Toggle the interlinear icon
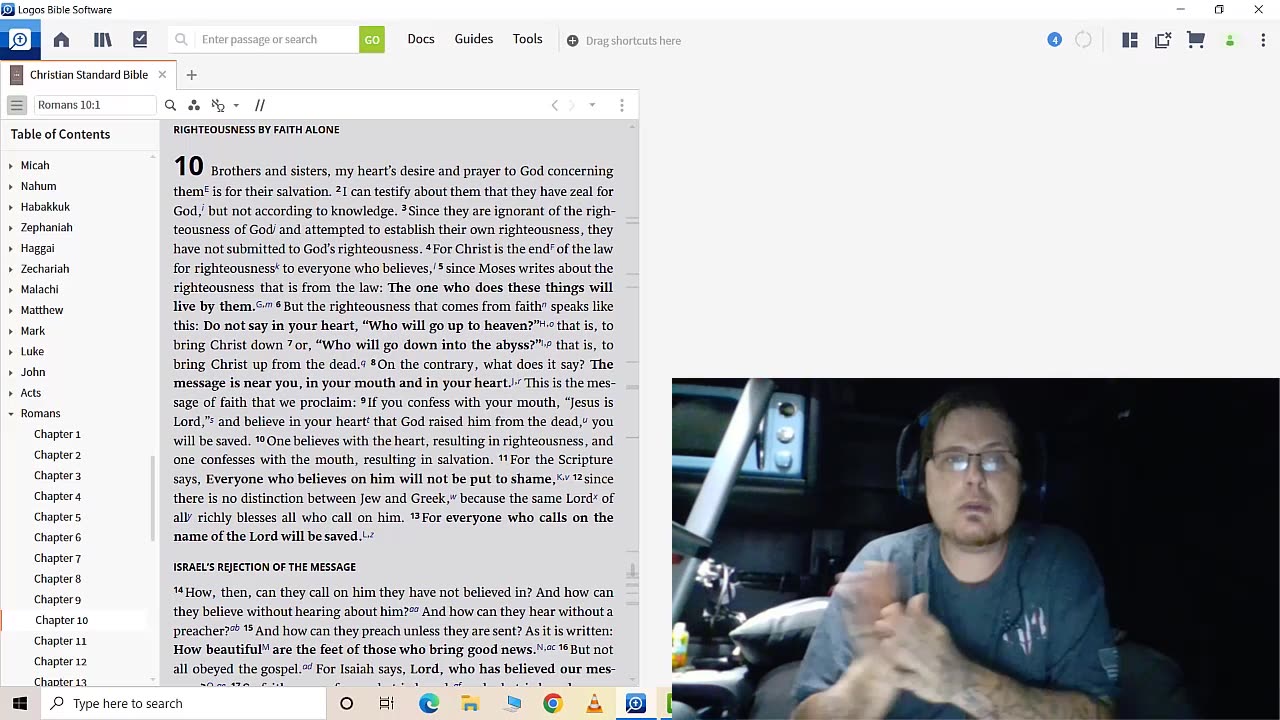Screen dimensions: 1280x720 (218, 105)
